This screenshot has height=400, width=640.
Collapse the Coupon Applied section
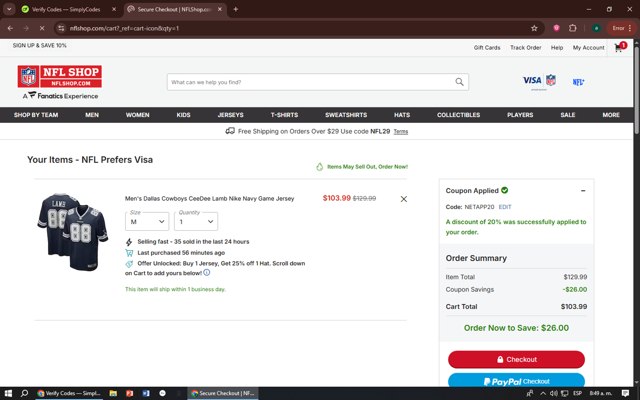pos(583,191)
